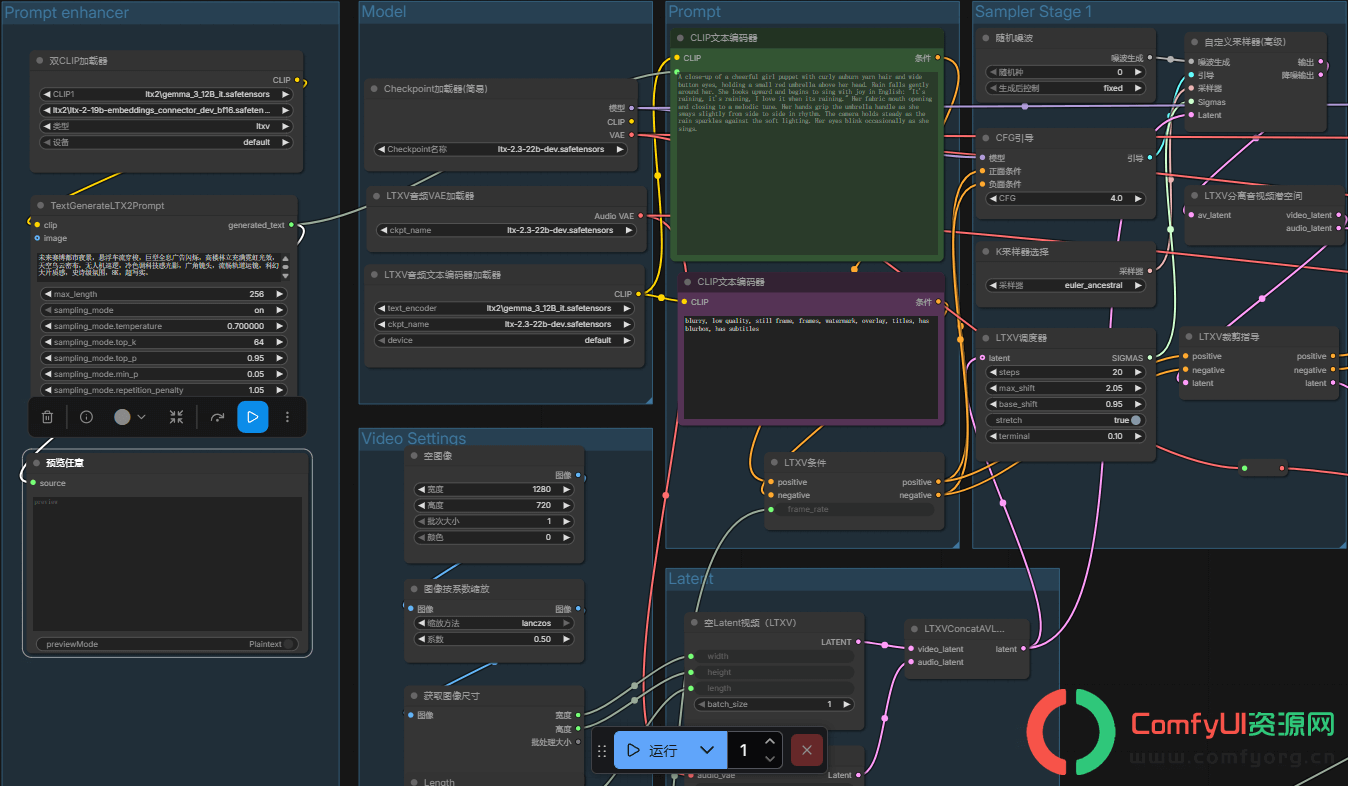1348x786 pixels.
Task: Select next CLIP1 model with right arrow
Action: [285, 94]
